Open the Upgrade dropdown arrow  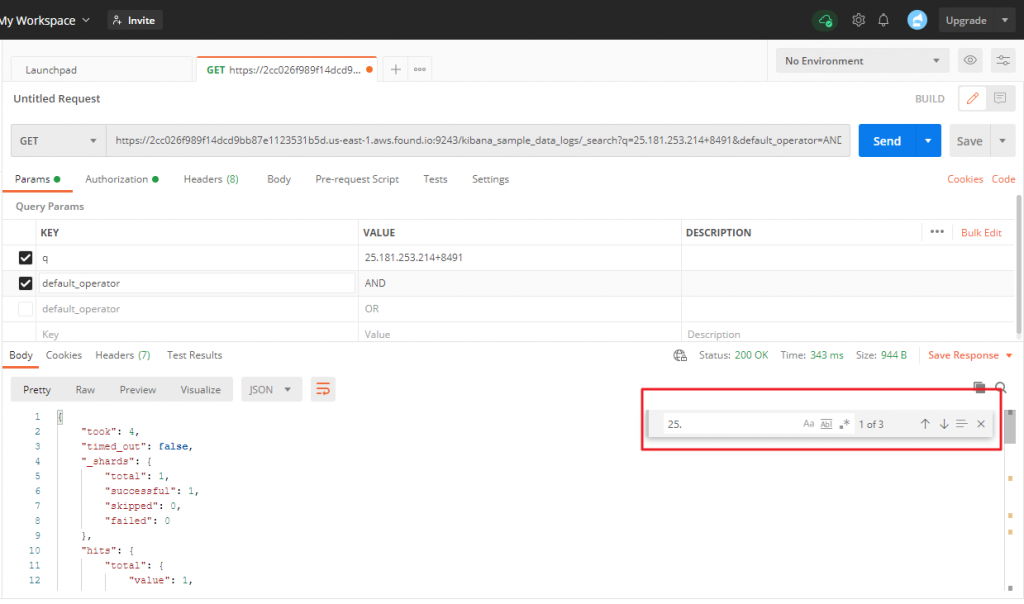click(x=1004, y=20)
